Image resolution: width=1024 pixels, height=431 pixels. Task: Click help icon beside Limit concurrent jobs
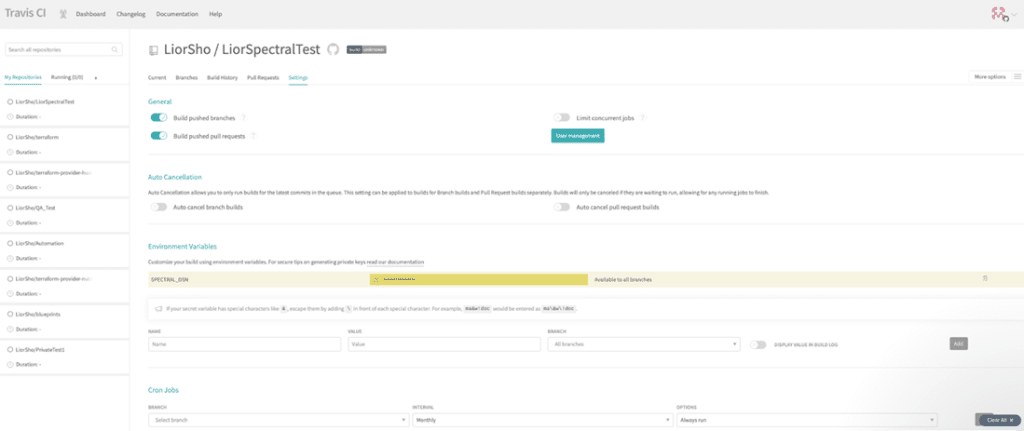(x=642, y=118)
